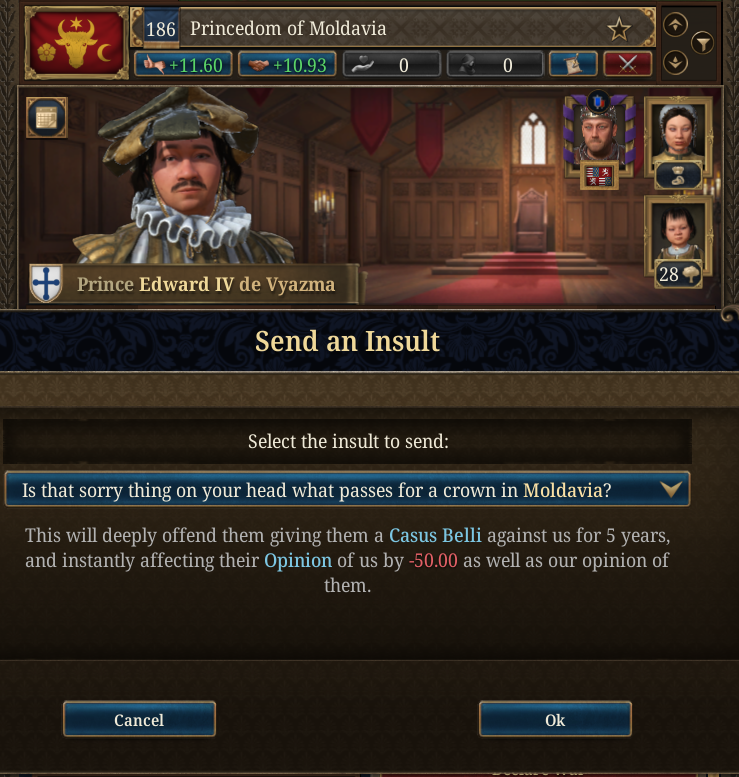
Task: Click the Opinion highlighted link
Action: [x=298, y=560]
